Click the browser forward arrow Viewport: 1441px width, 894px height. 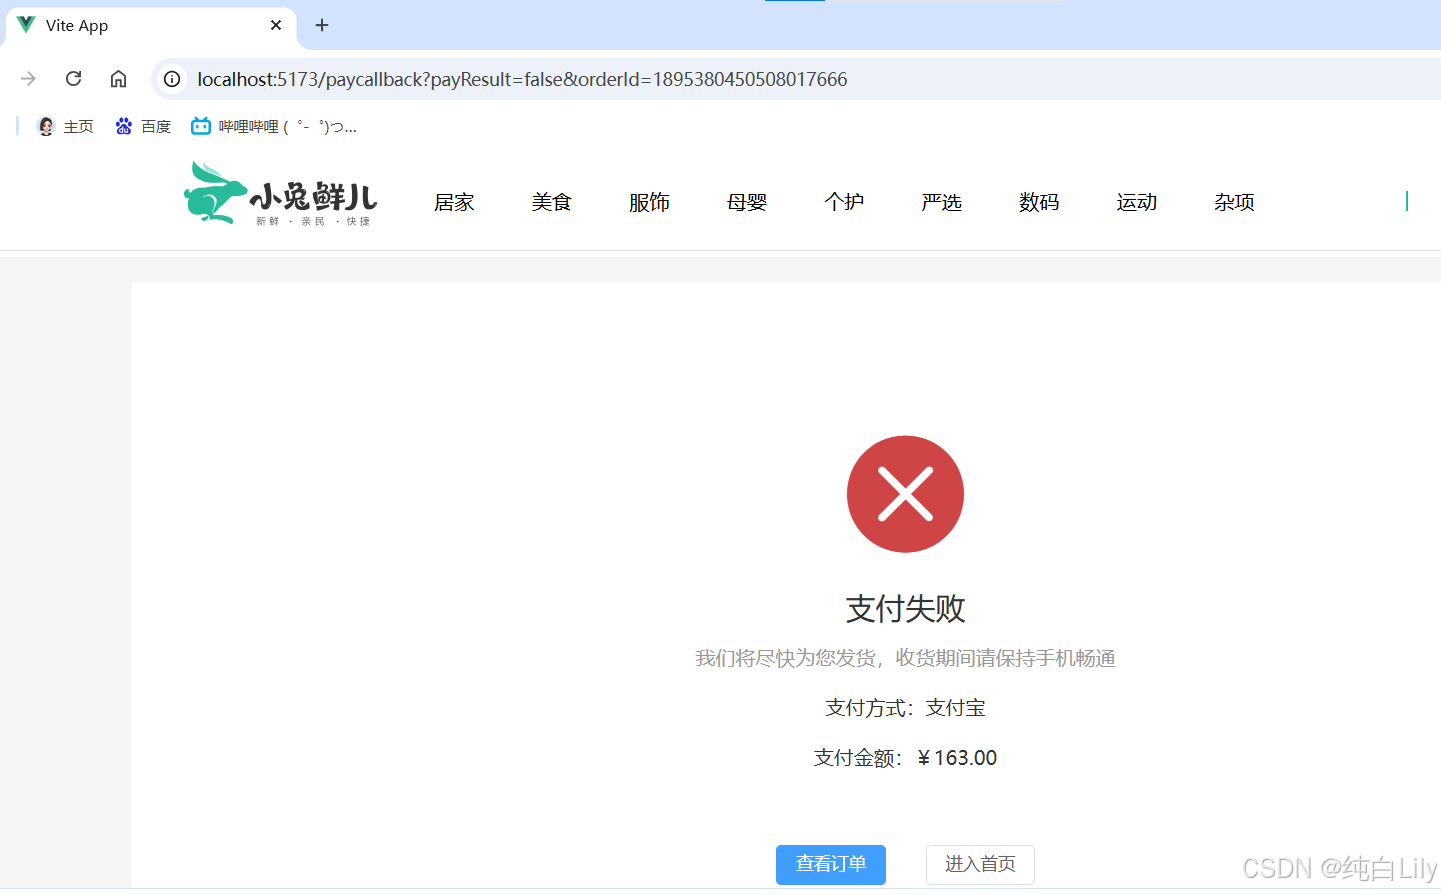point(28,78)
